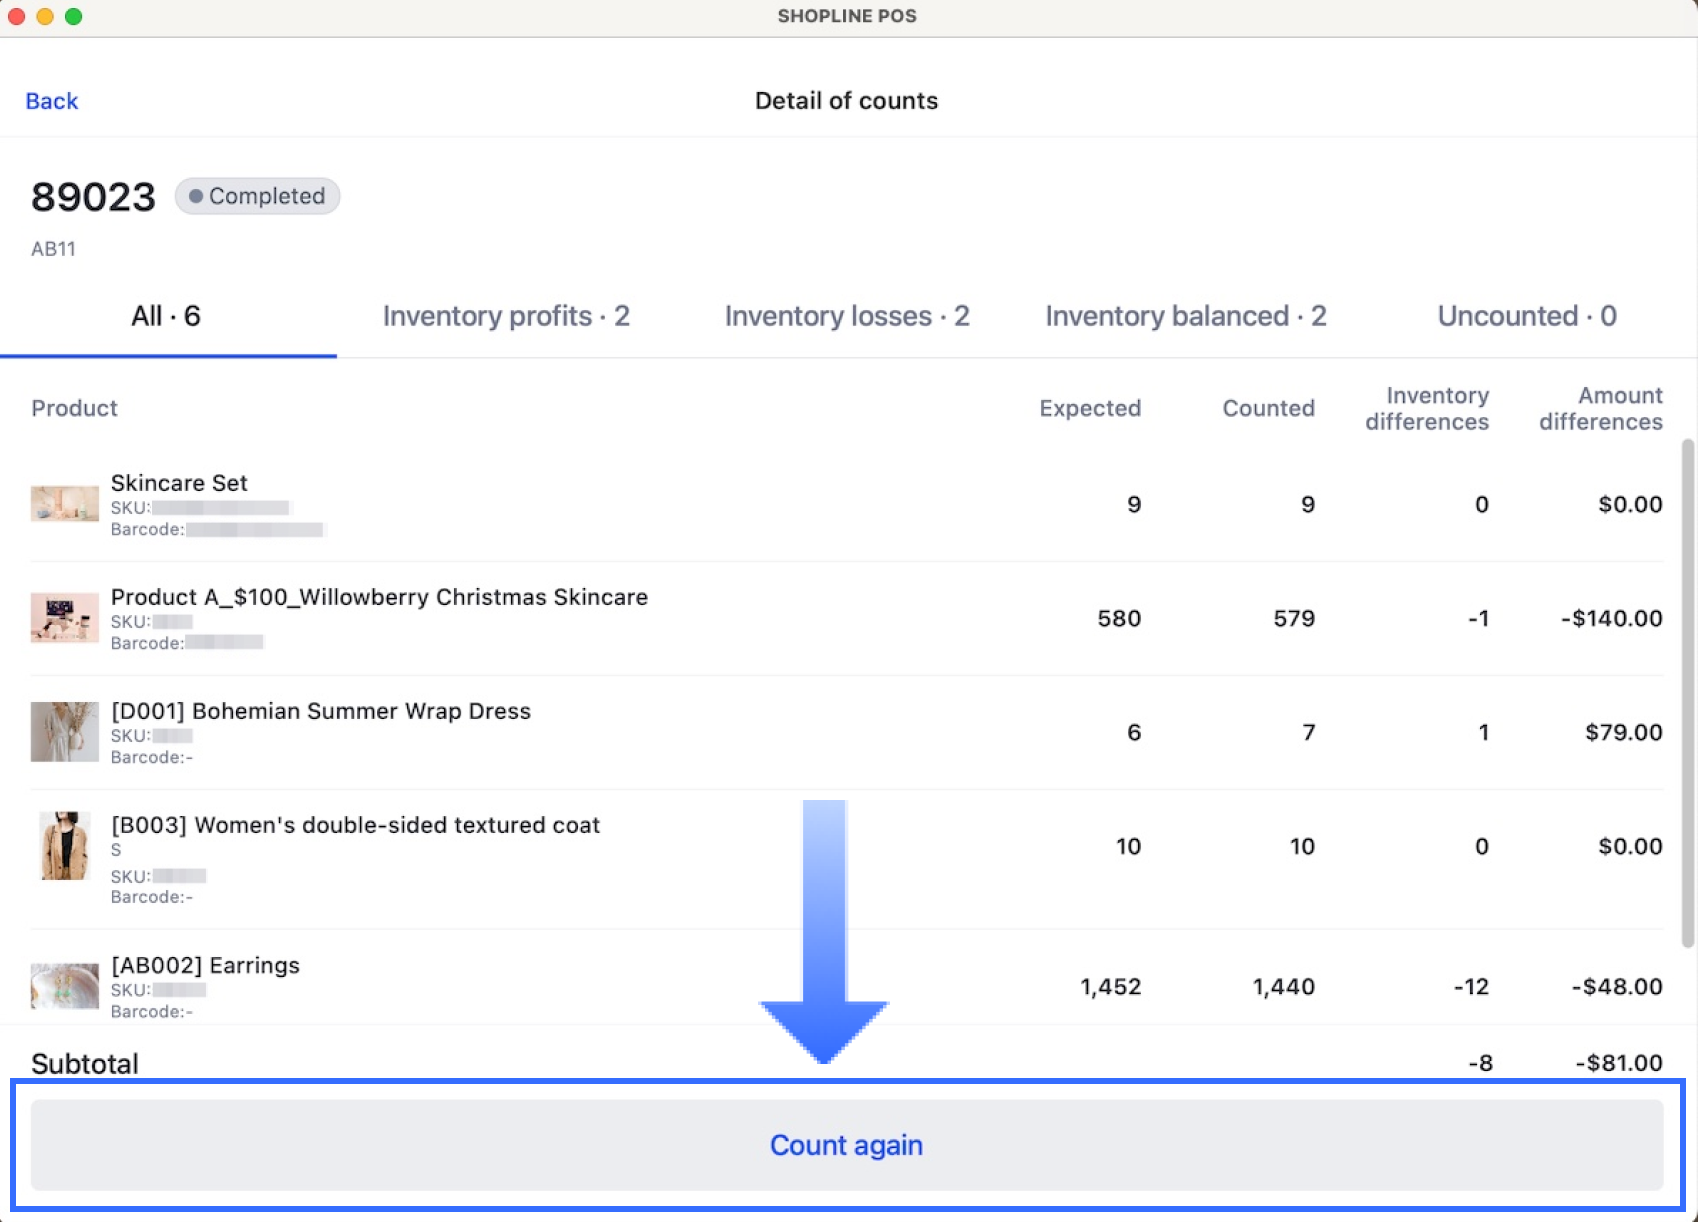Click Bohemian Summer Wrap Dress thumbnail
1698x1223 pixels.
click(65, 732)
